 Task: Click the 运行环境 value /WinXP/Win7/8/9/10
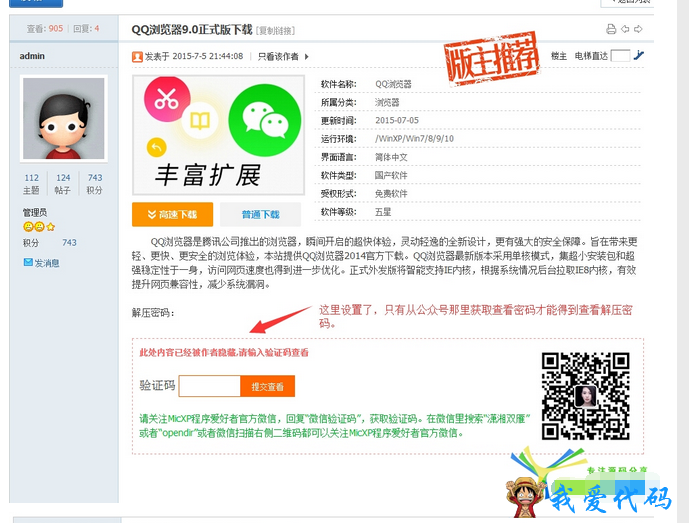pyautogui.click(x=414, y=139)
